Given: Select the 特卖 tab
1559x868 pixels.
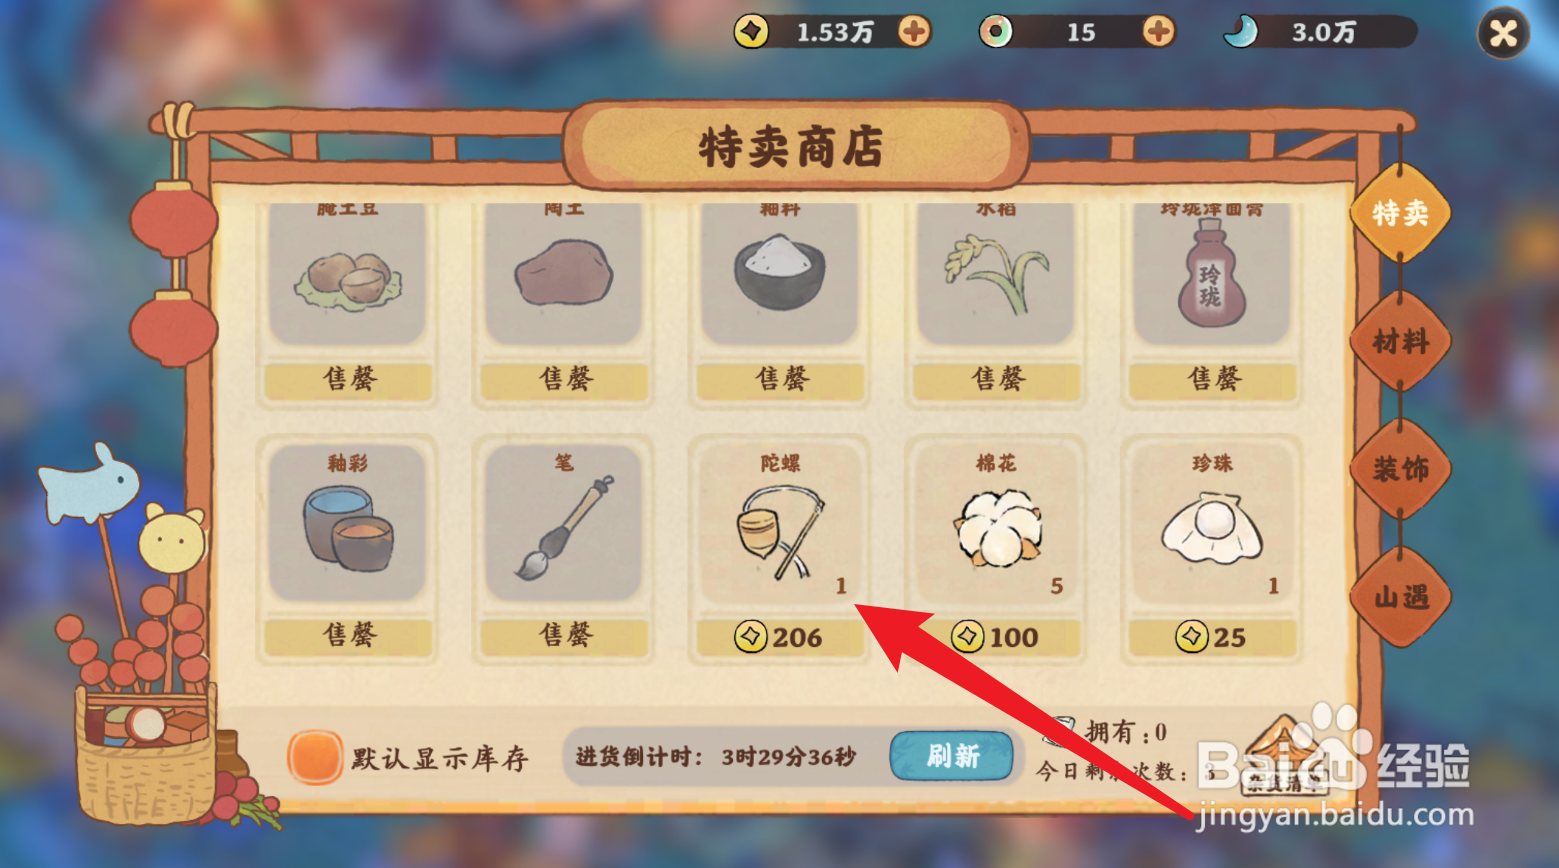Looking at the screenshot, I should (1400, 213).
